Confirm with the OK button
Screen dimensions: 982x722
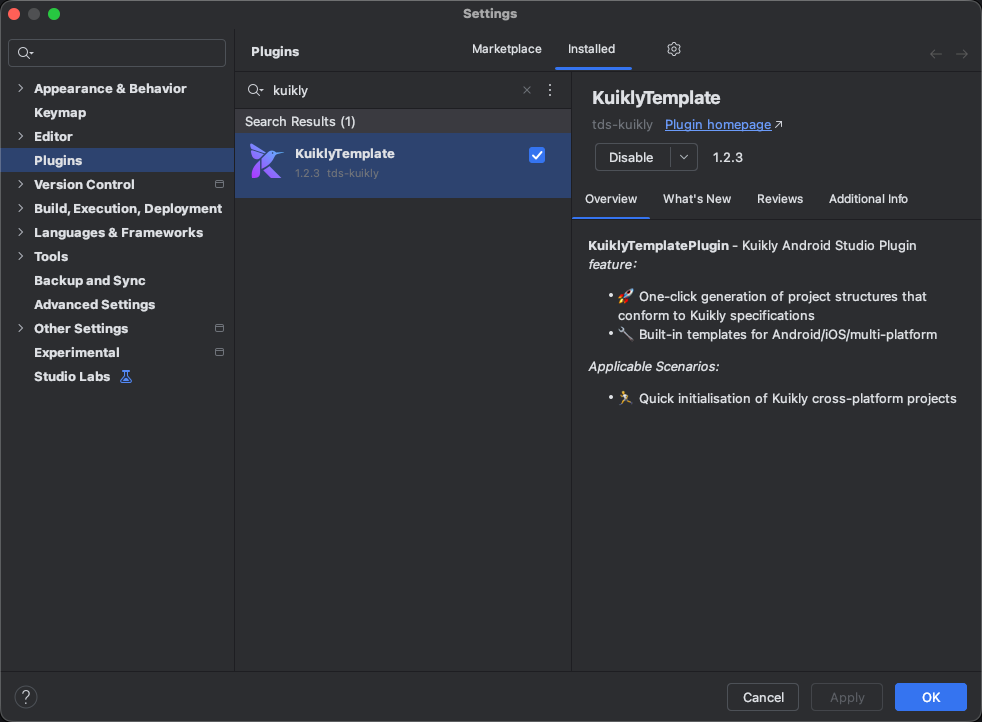931,697
